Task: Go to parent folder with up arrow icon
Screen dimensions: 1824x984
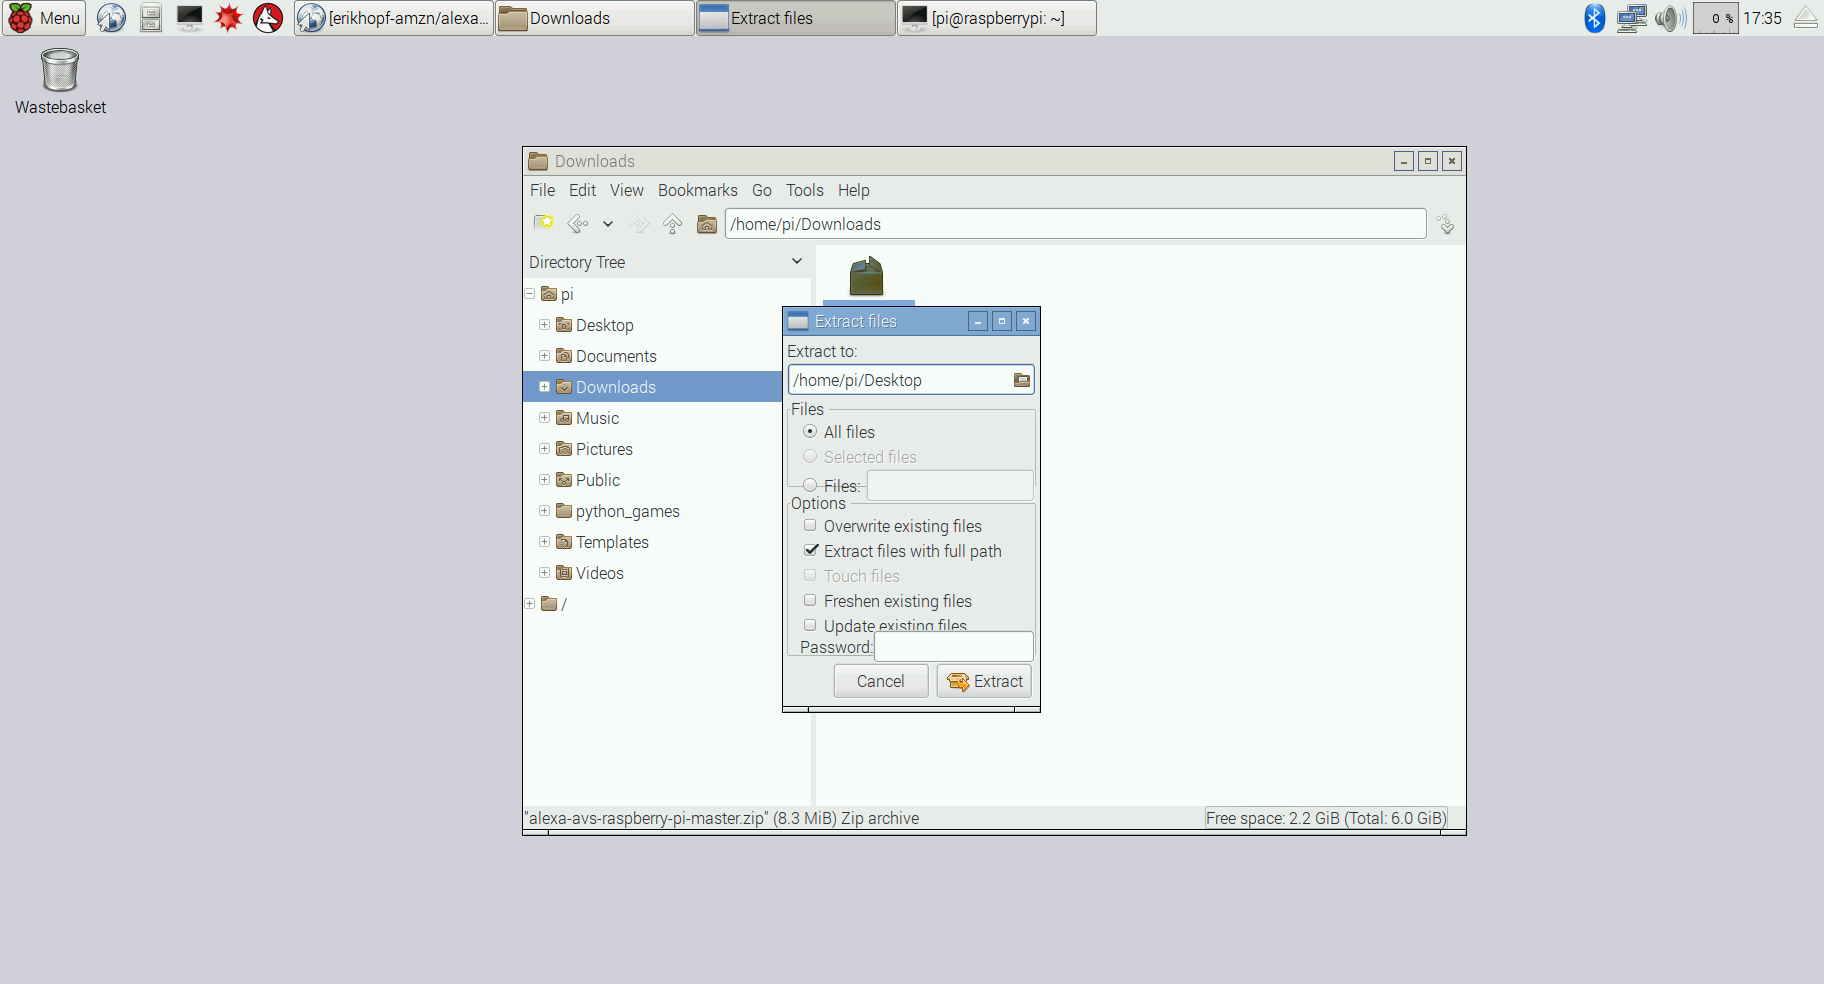Action: pos(672,224)
